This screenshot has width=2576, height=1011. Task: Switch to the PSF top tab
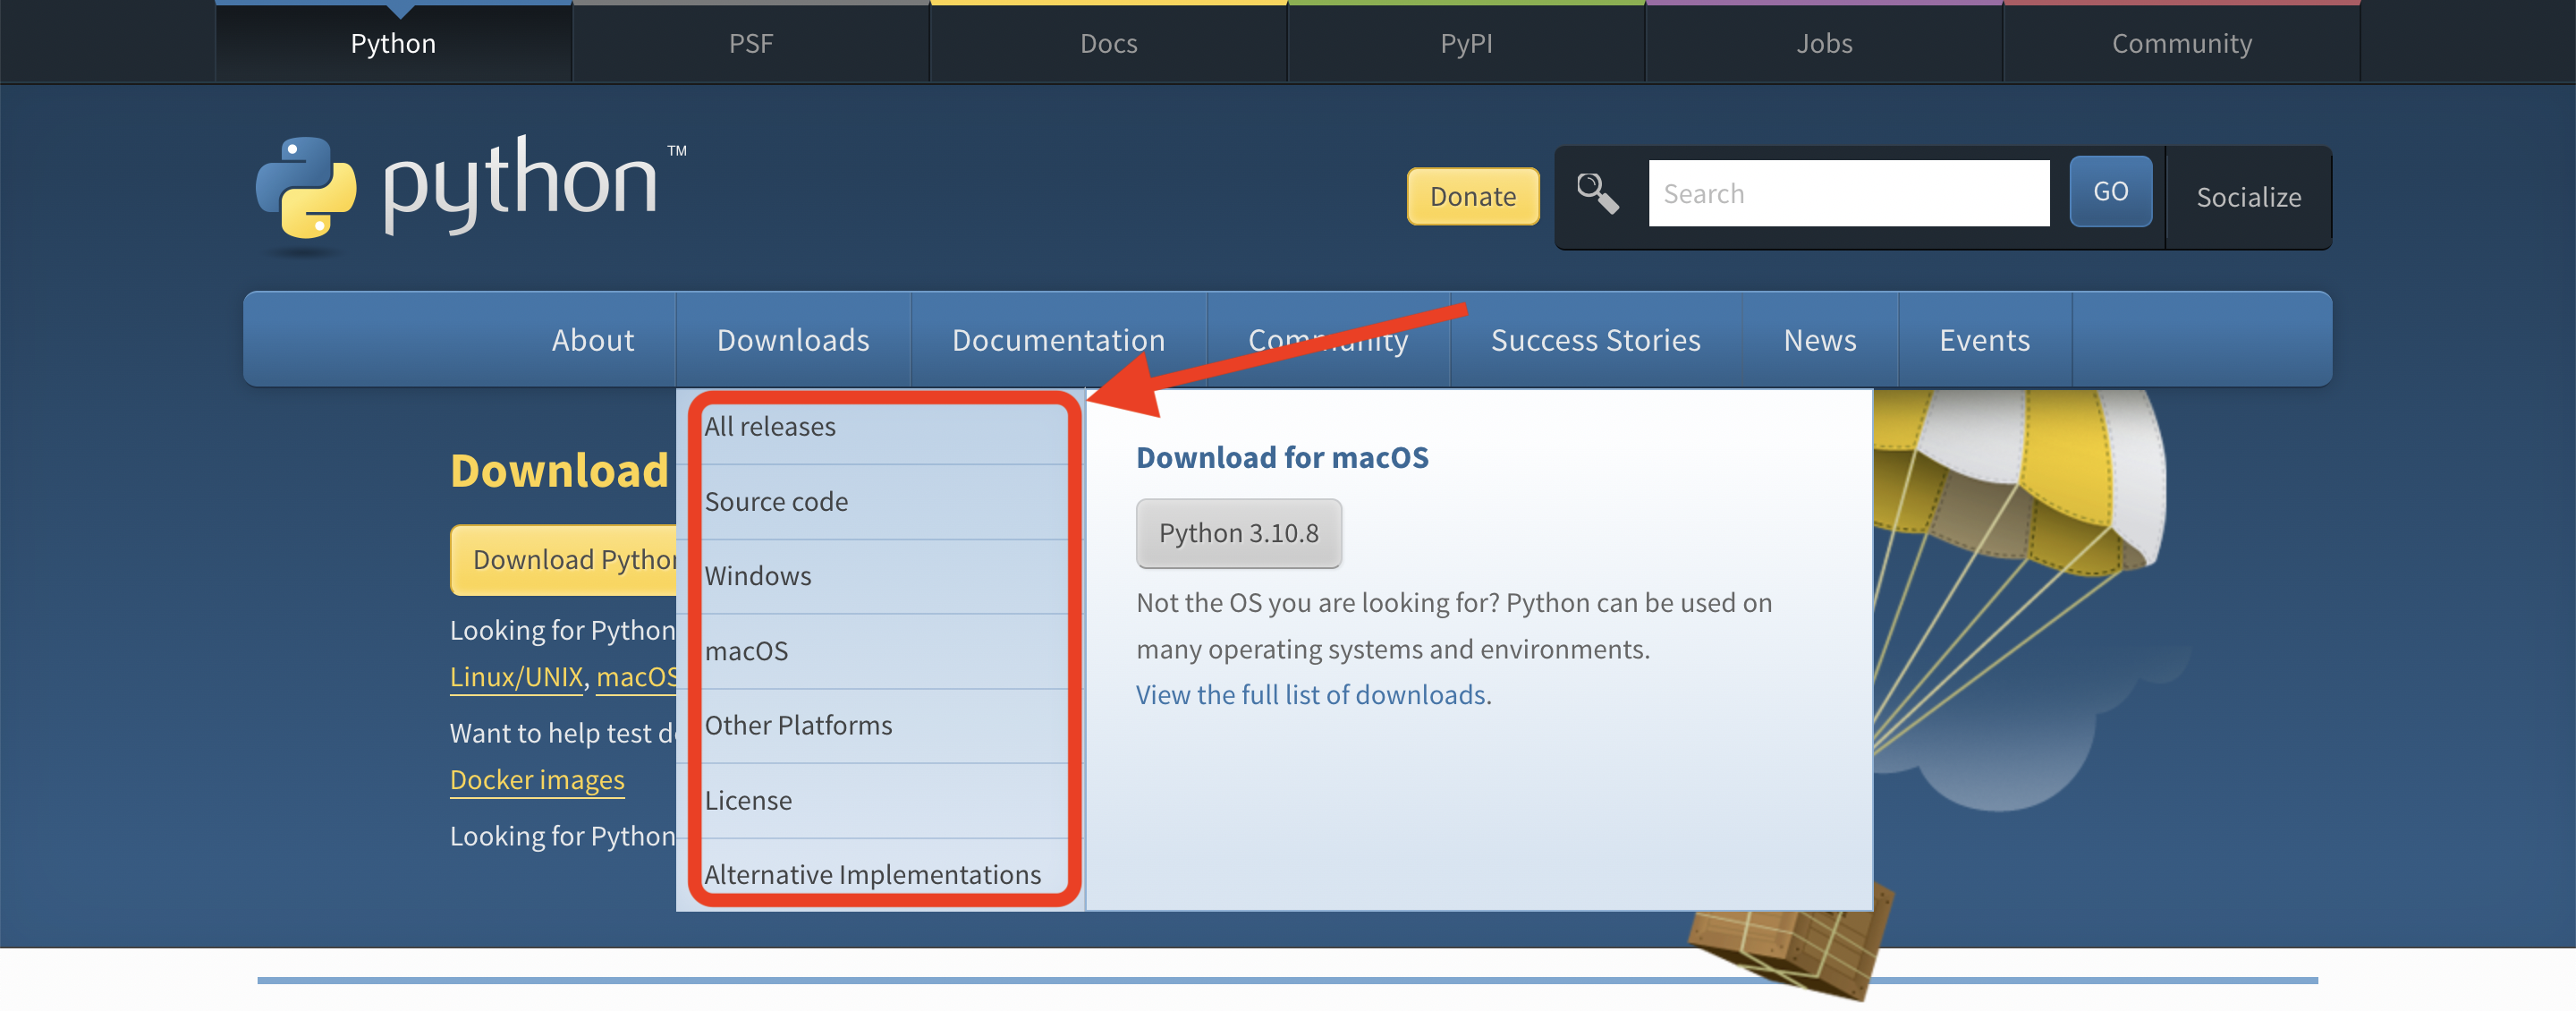tap(750, 43)
